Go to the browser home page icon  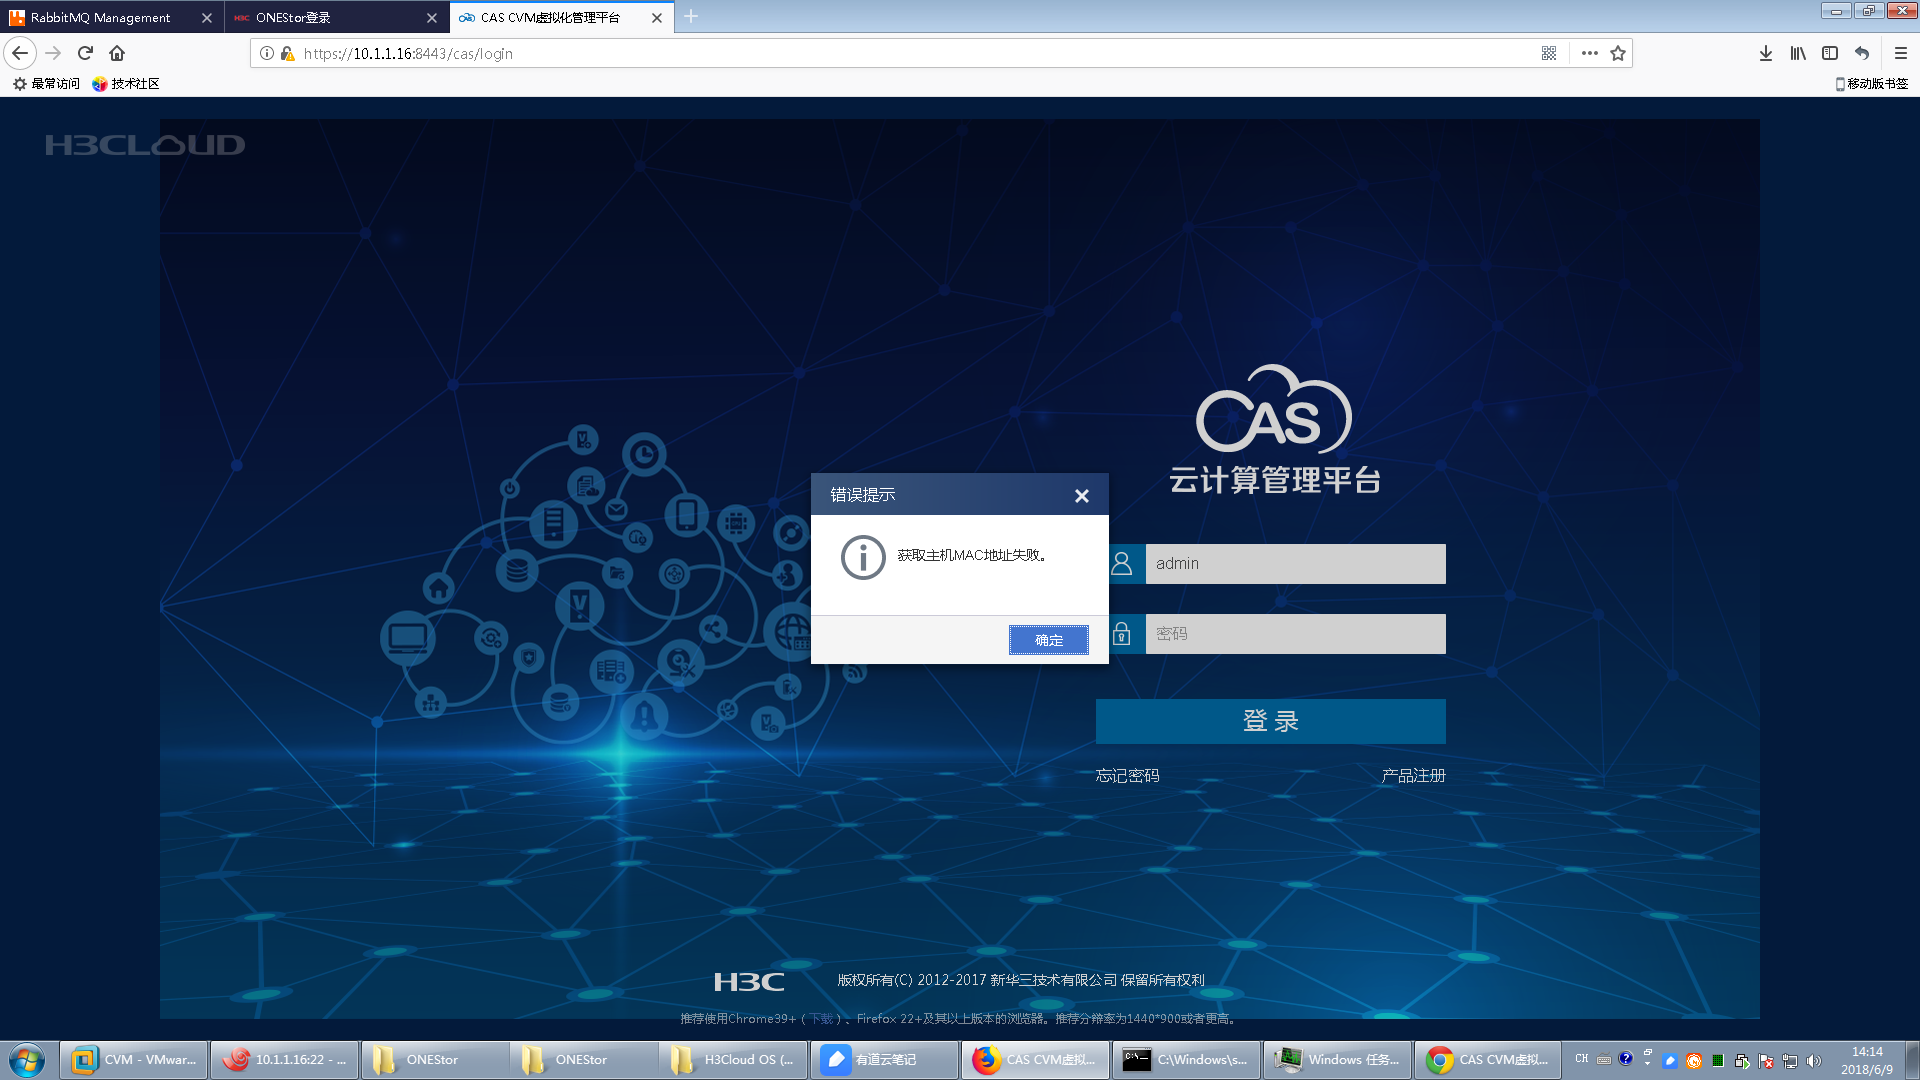(117, 53)
